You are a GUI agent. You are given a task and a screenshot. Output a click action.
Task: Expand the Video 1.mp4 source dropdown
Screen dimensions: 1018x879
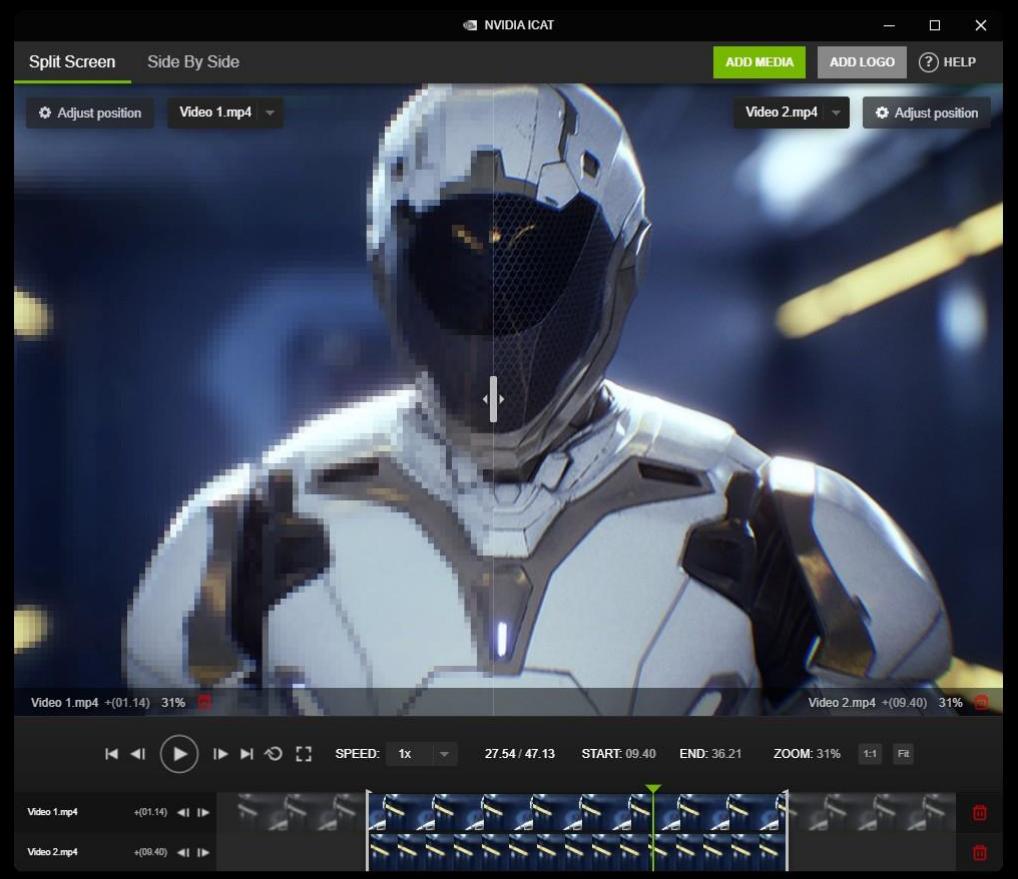225,113
